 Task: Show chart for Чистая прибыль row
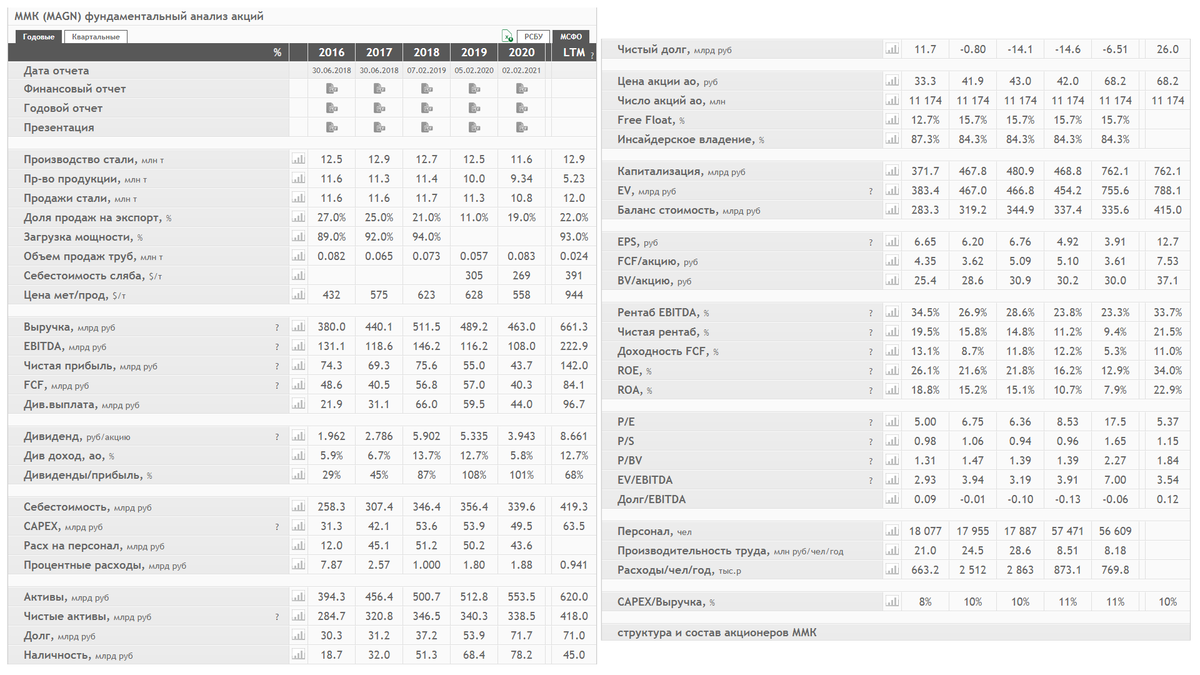tap(297, 366)
